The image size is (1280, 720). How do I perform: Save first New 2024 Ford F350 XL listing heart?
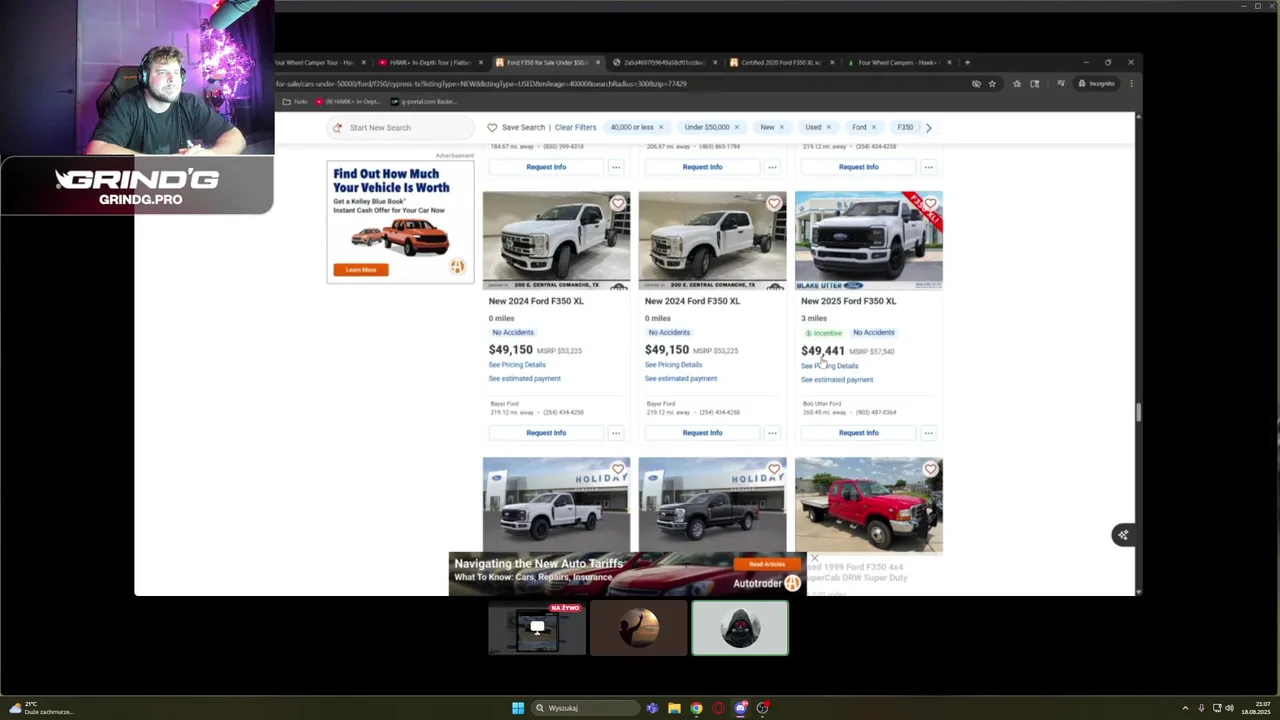tap(618, 204)
